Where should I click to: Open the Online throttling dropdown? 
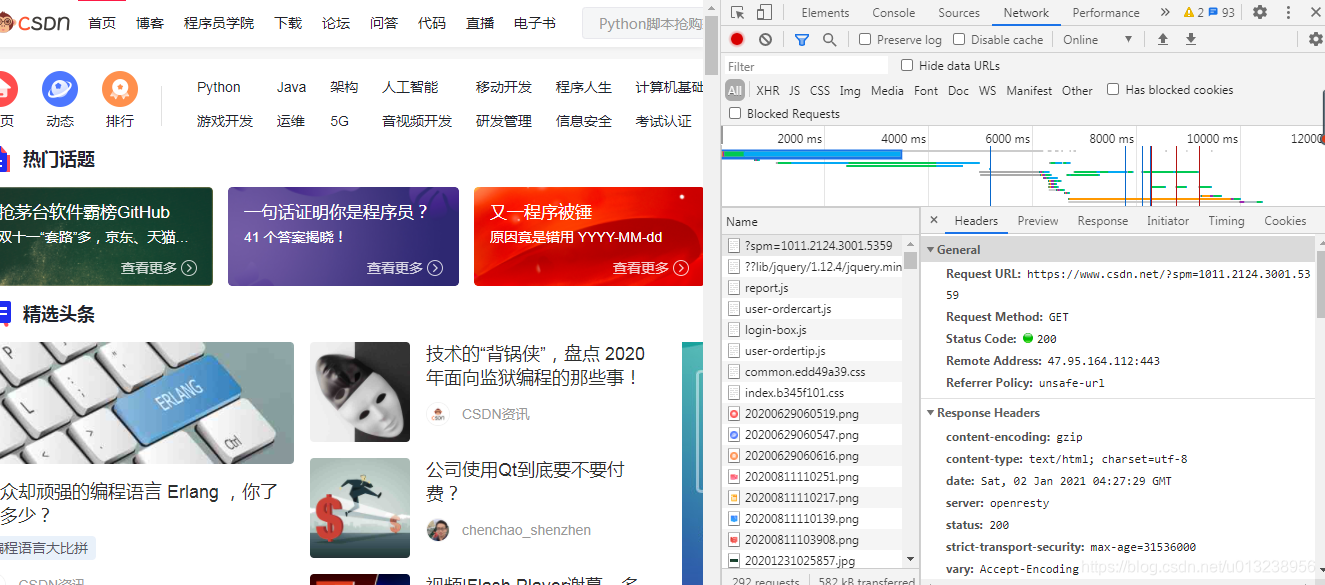coord(1098,39)
